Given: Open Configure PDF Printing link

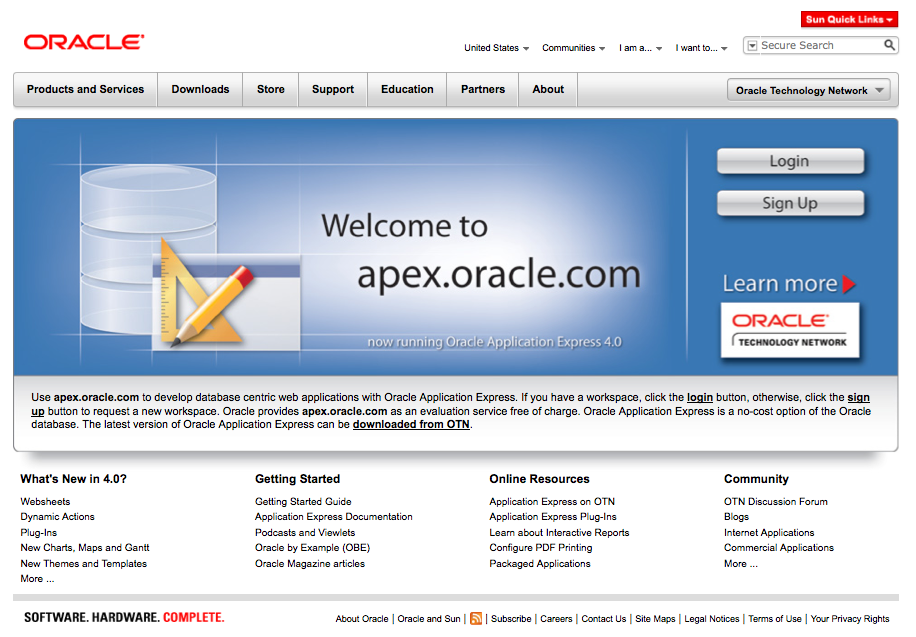Looking at the screenshot, I should pos(541,548).
